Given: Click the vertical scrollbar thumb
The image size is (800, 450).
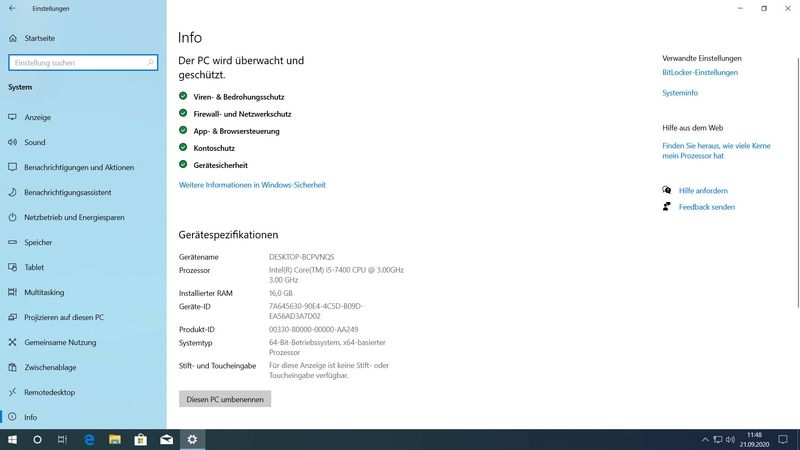Looking at the screenshot, I should tap(798, 183).
